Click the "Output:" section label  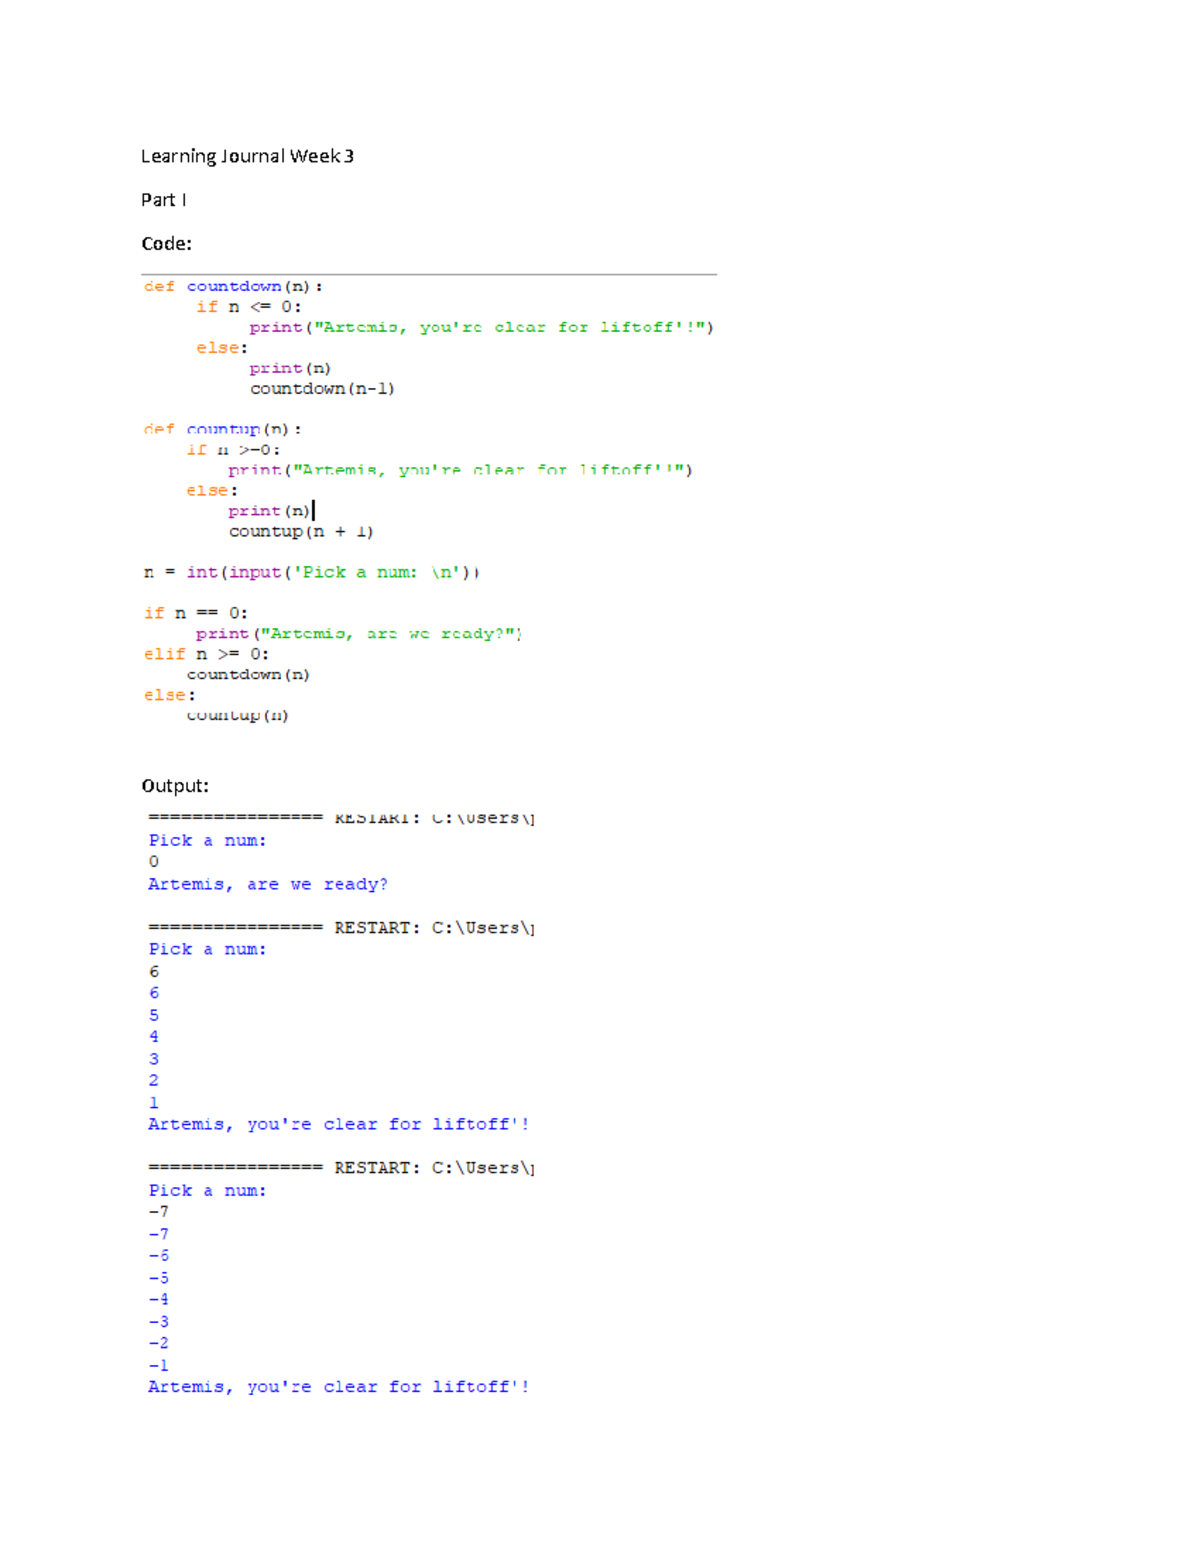175,786
